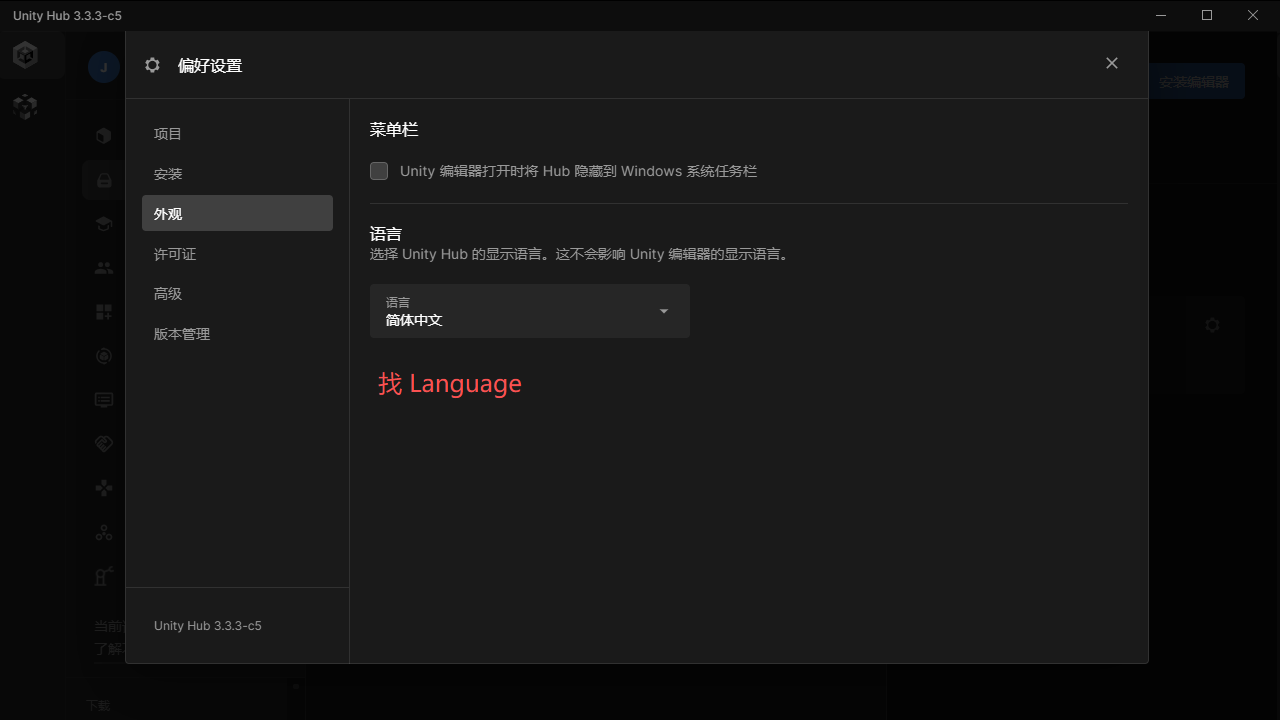Close the preferences dialog with the X
The image size is (1280, 720).
[1111, 63]
